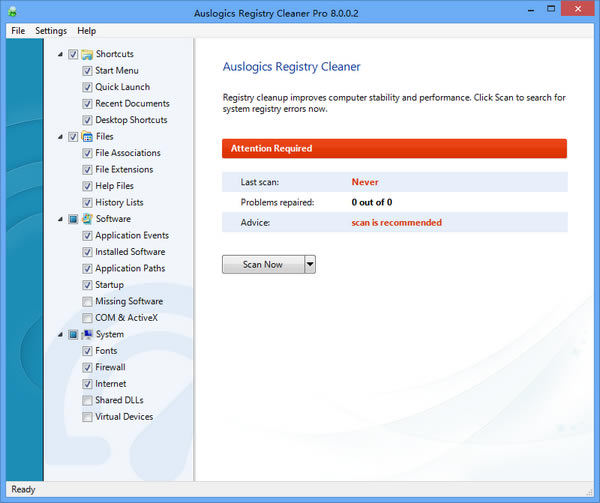The height and width of the screenshot is (503, 600).
Task: Select the Virtual Devices tree item
Action: 124,416
